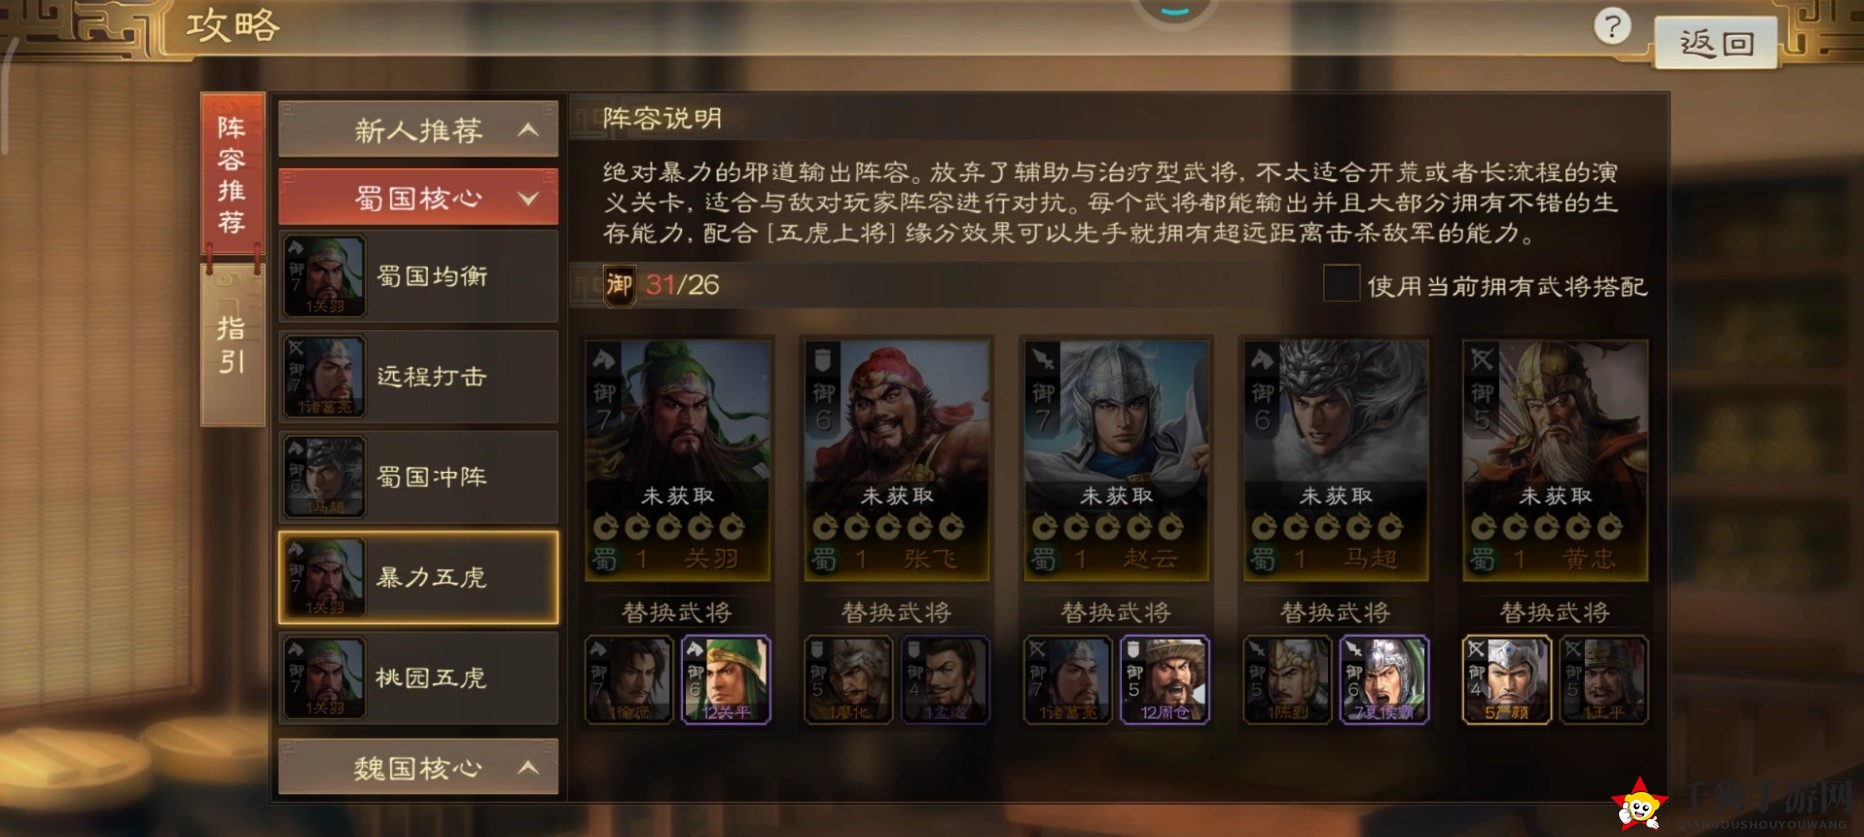Open the question mark help icon
1864x837 pixels.
point(1612,26)
